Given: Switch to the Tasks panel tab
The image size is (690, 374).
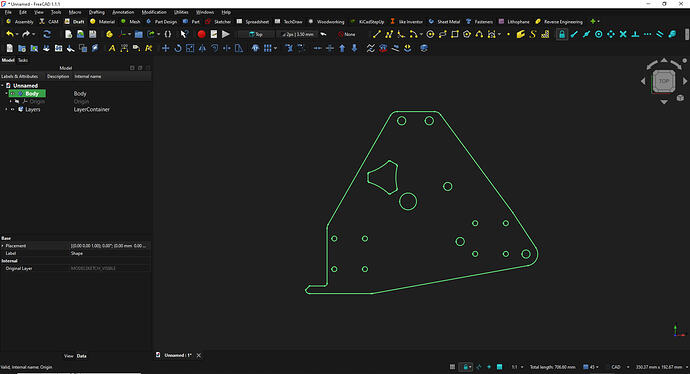Looking at the screenshot, I should click(23, 60).
